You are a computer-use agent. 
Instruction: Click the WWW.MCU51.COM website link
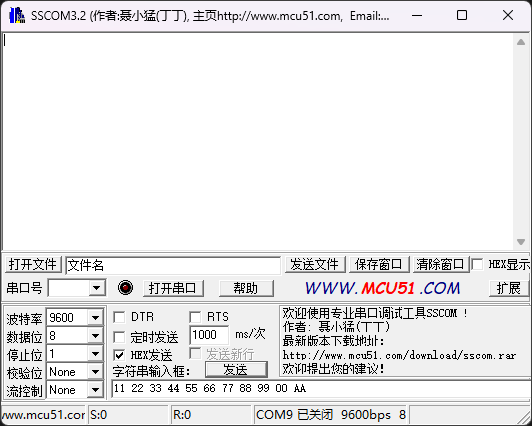click(382, 288)
